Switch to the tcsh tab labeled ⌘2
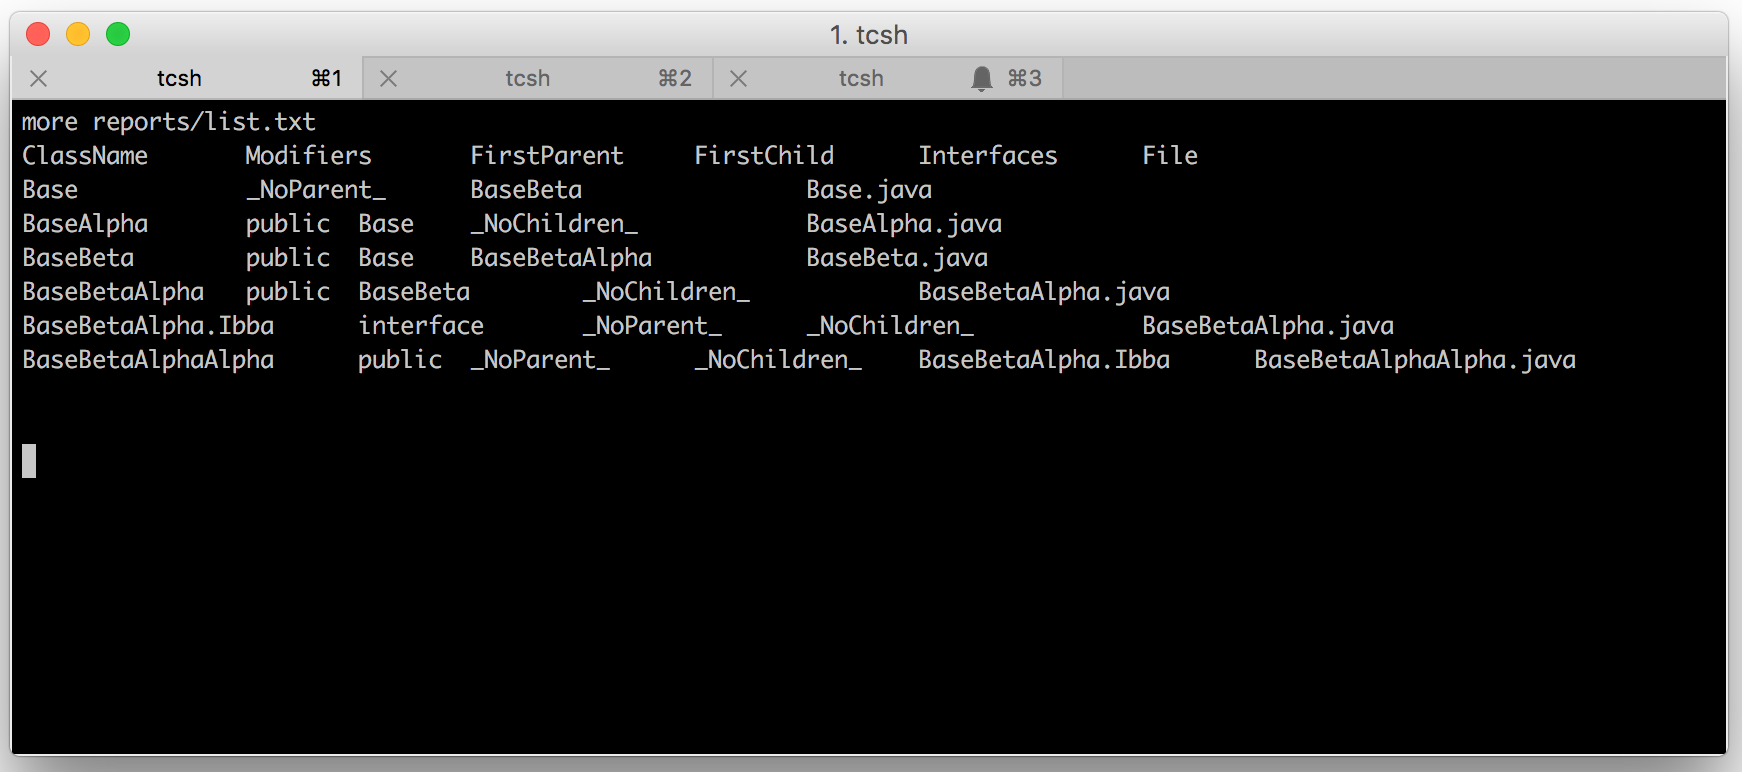Screen dimensions: 1742x772 [x=537, y=78]
